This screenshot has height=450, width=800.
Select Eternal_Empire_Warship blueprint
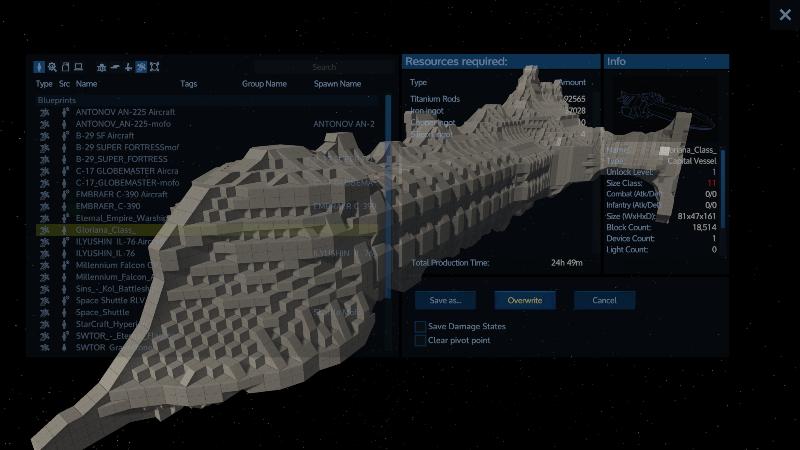[121, 218]
